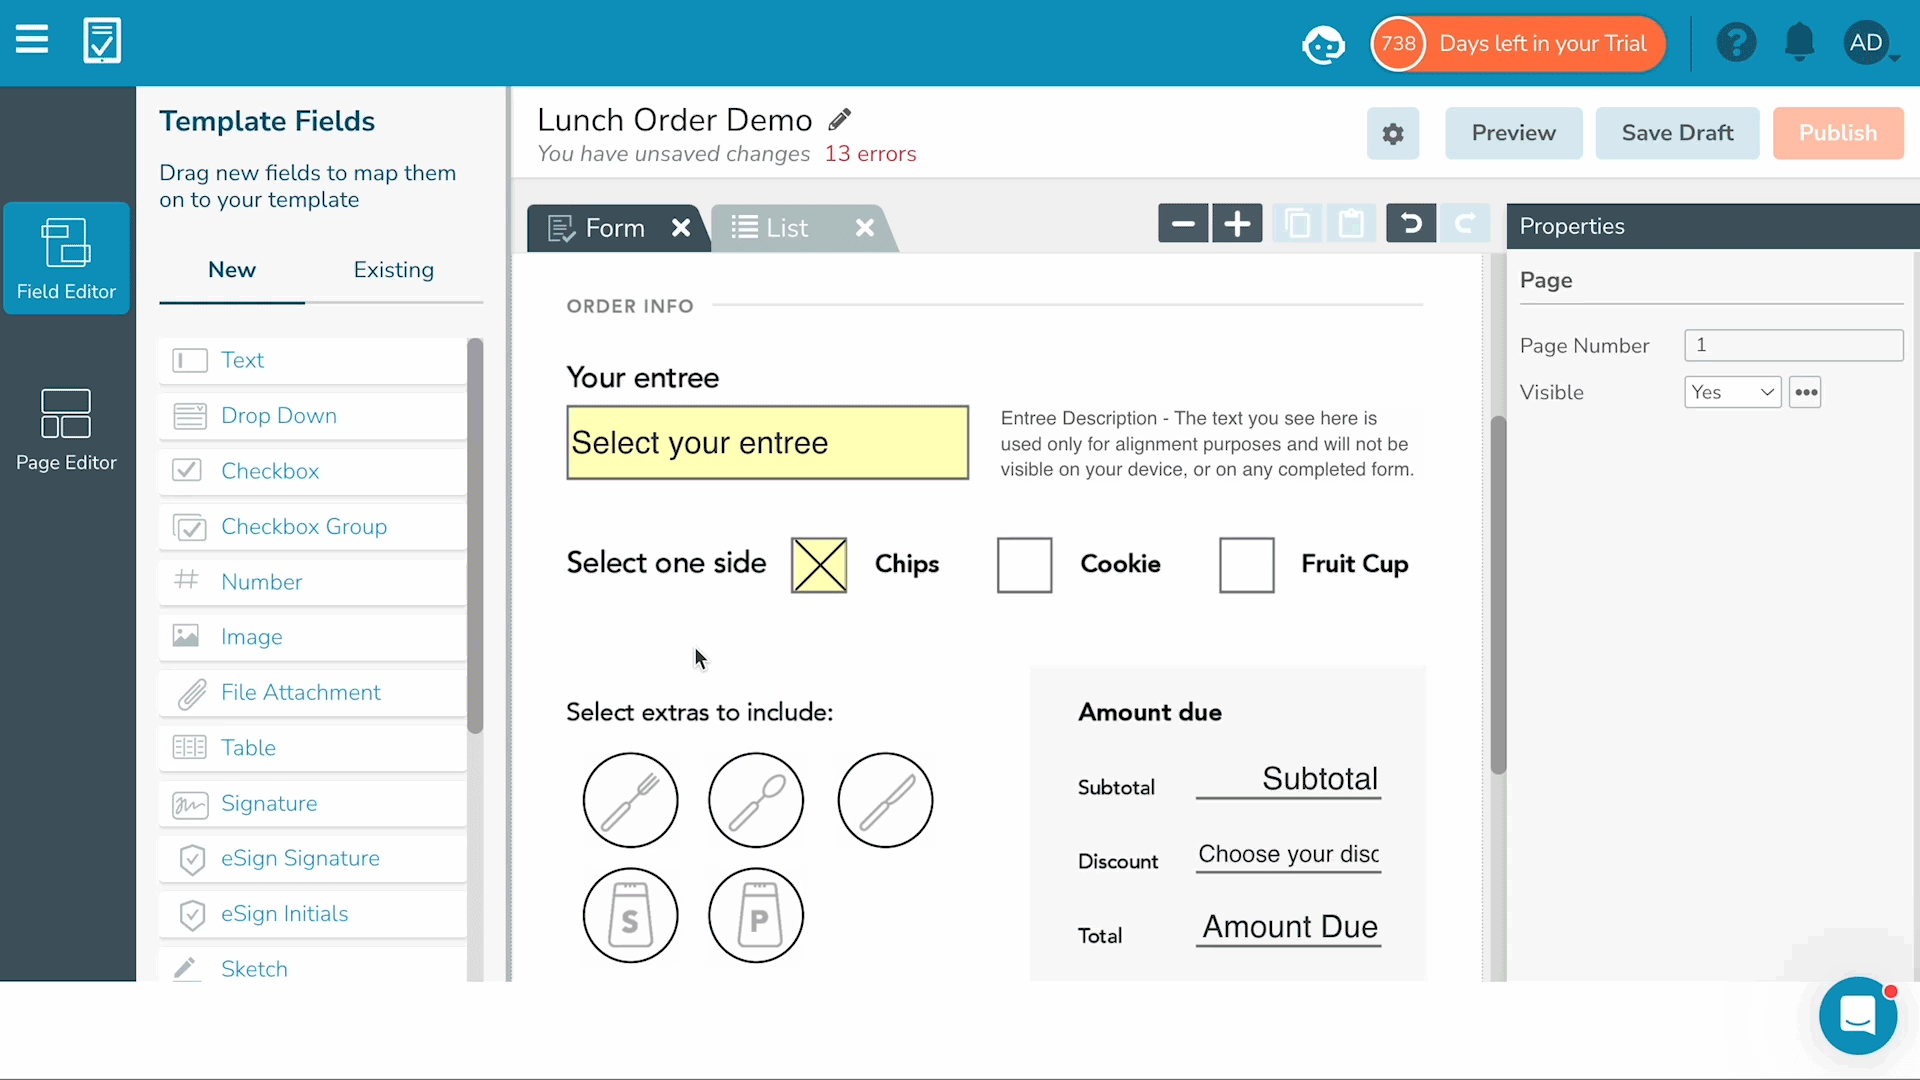Viewport: 1920px width, 1080px height.
Task: Select the Checkbox Group field type
Action: 313,527
